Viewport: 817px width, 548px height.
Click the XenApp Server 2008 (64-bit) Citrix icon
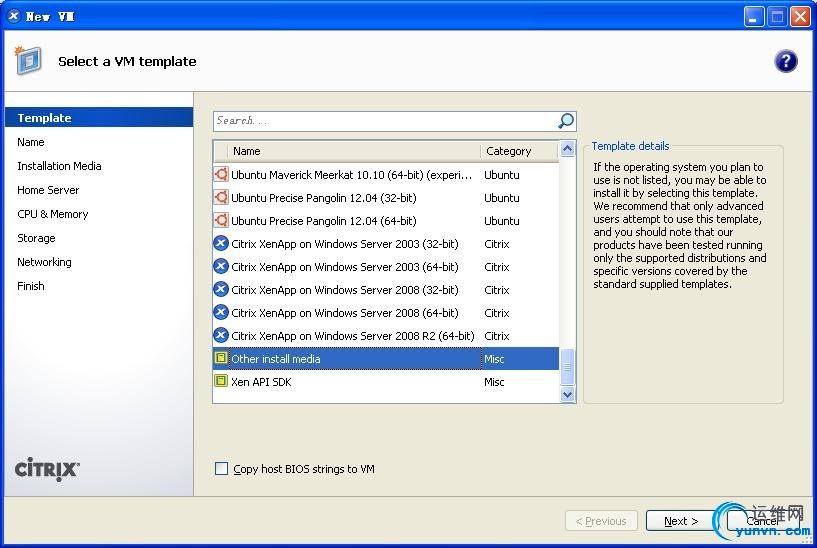(221, 312)
